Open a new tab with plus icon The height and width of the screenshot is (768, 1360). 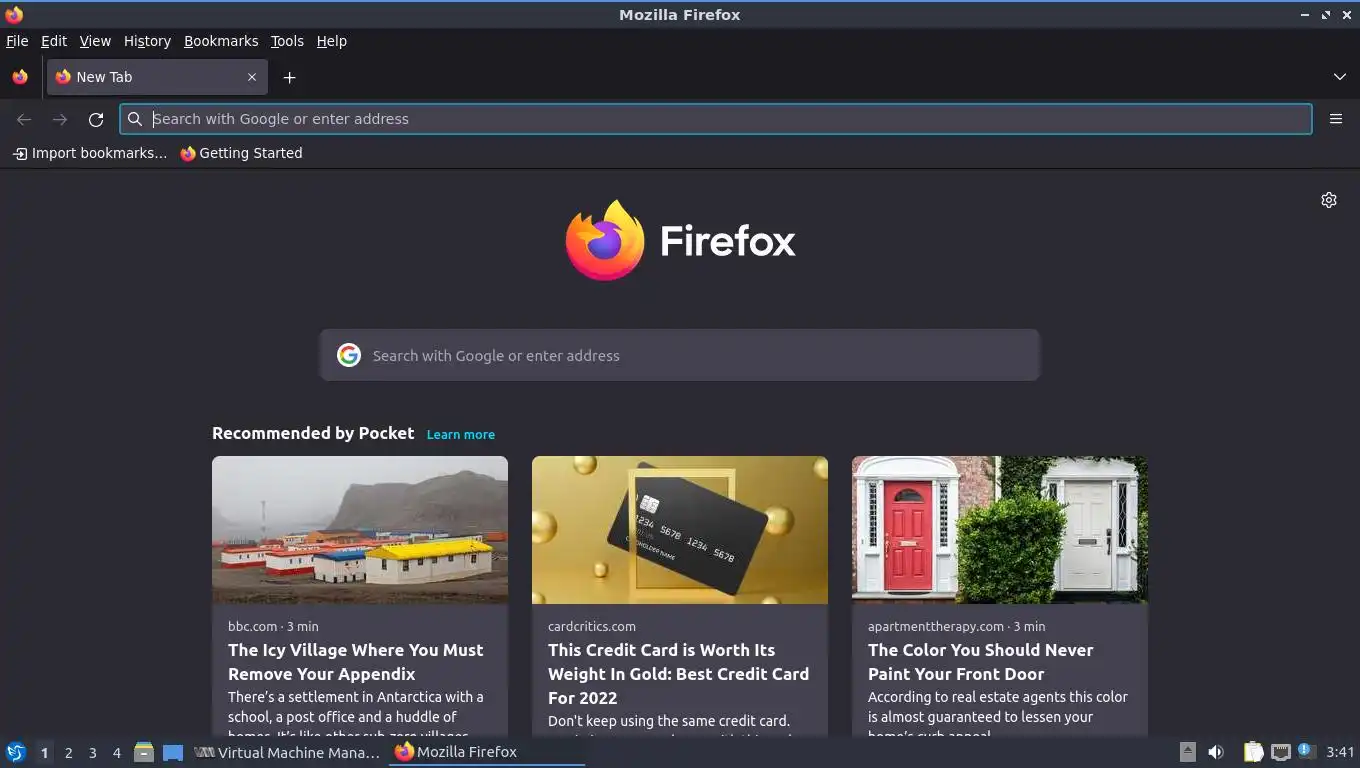click(289, 77)
